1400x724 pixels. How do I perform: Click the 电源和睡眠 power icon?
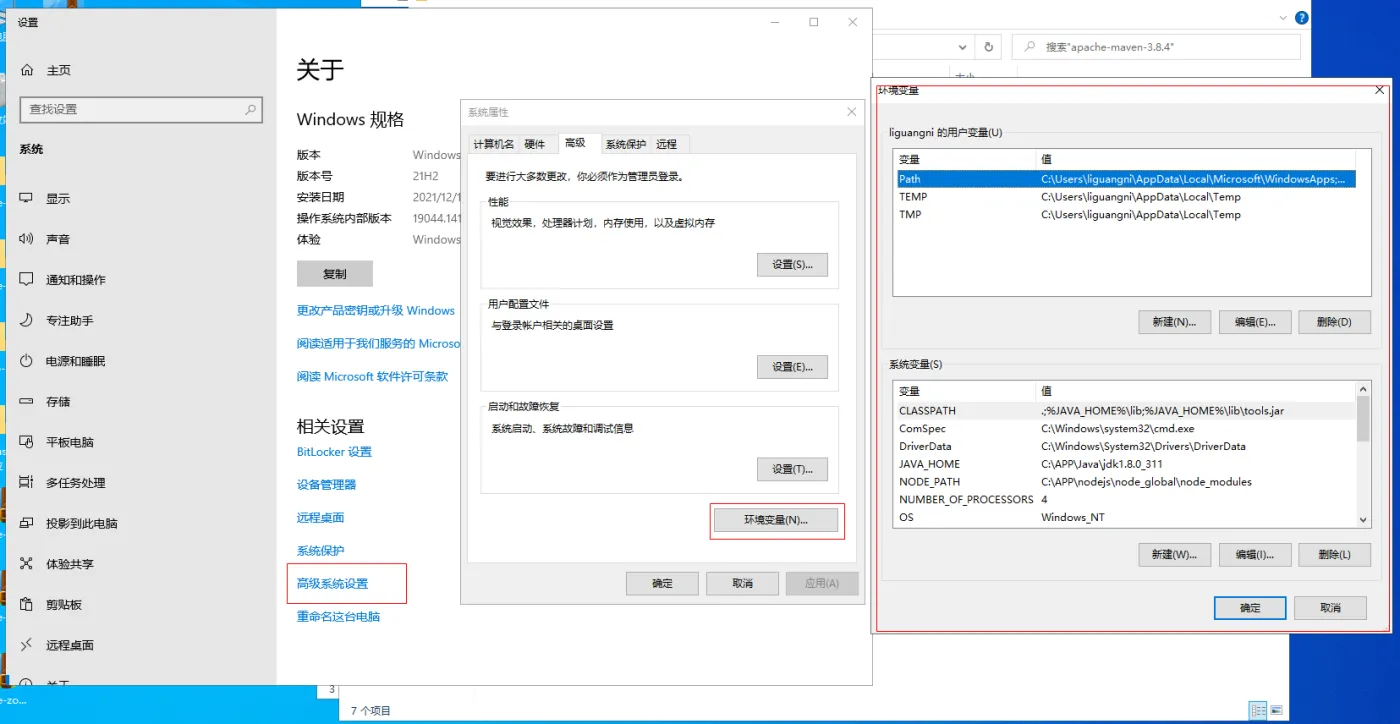pyautogui.click(x=26, y=361)
